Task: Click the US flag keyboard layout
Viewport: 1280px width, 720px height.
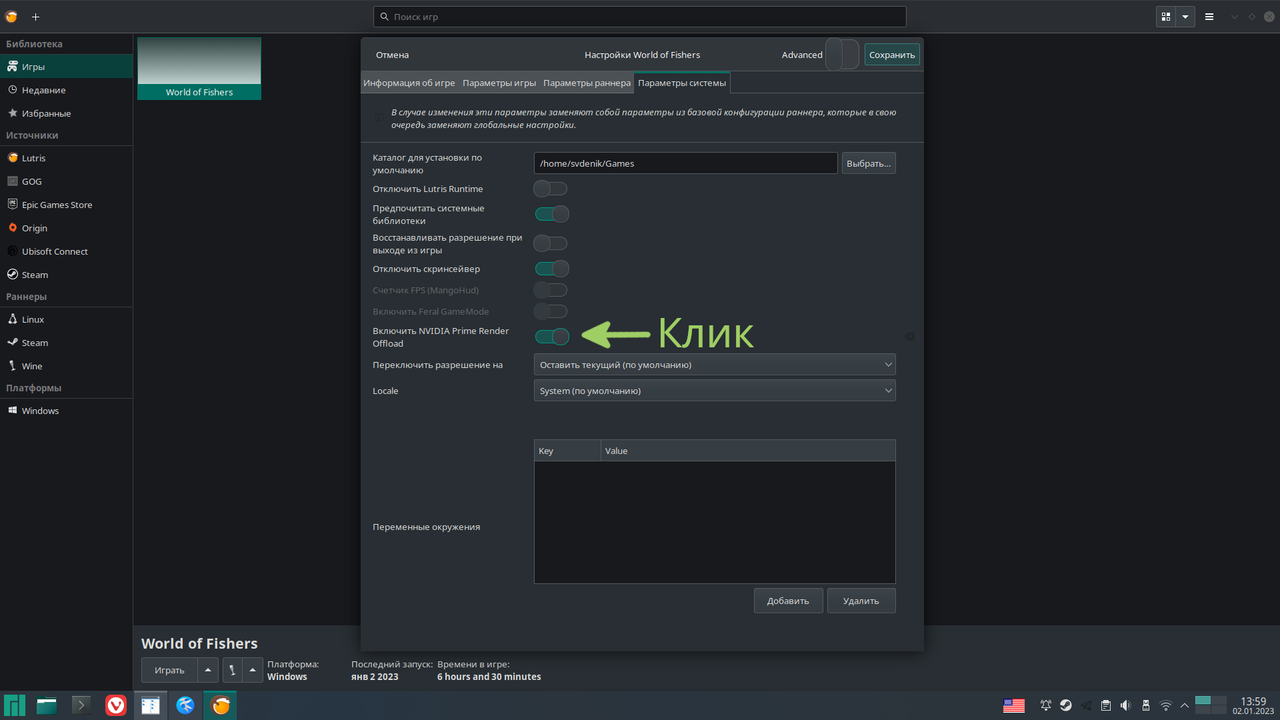Action: [1014, 705]
